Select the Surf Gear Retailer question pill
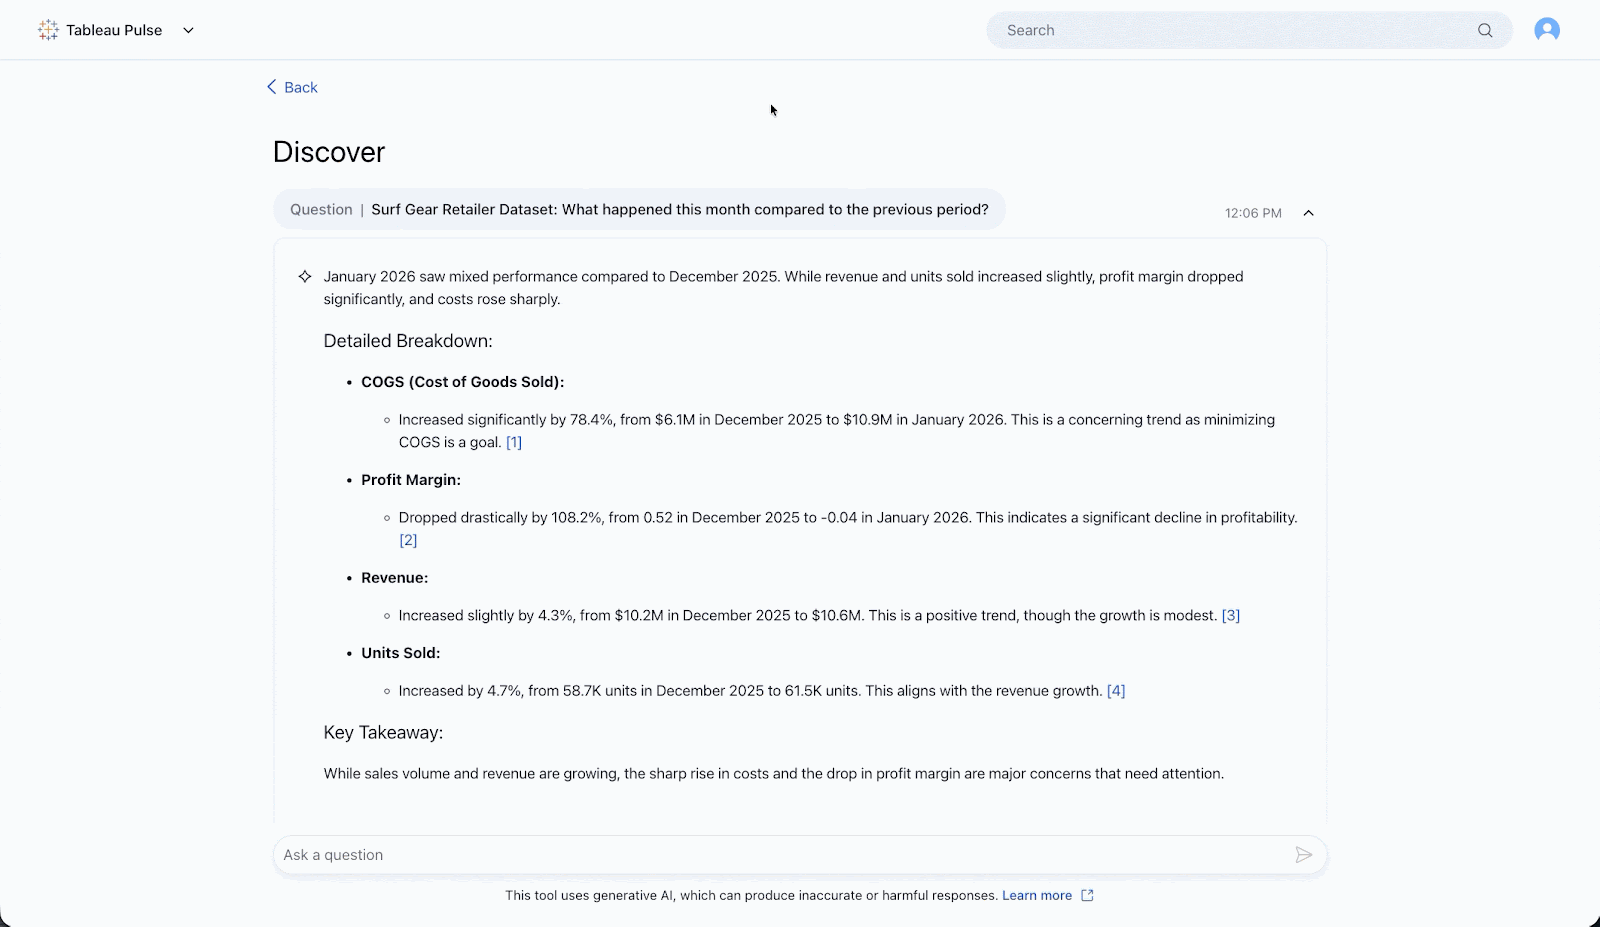The image size is (1600, 927). (x=639, y=209)
